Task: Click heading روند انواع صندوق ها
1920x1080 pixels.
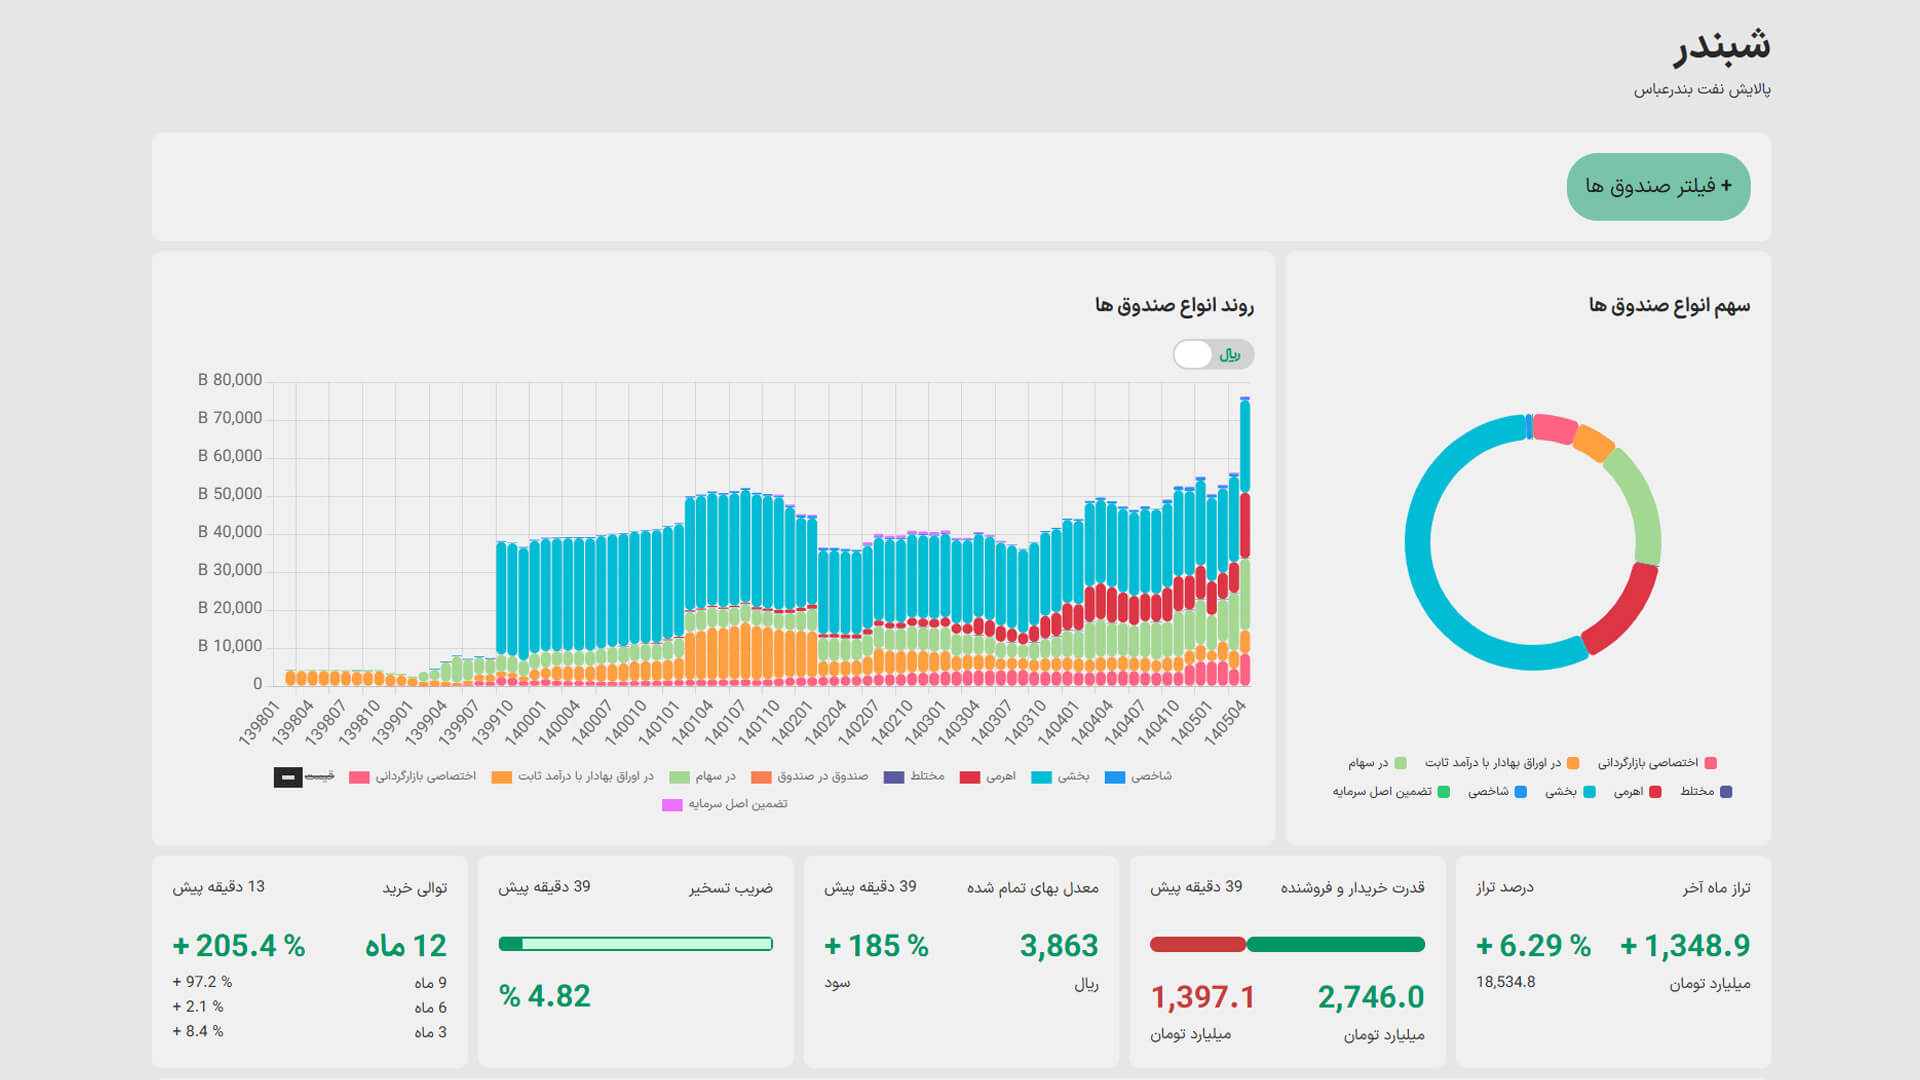Action: (x=1174, y=305)
